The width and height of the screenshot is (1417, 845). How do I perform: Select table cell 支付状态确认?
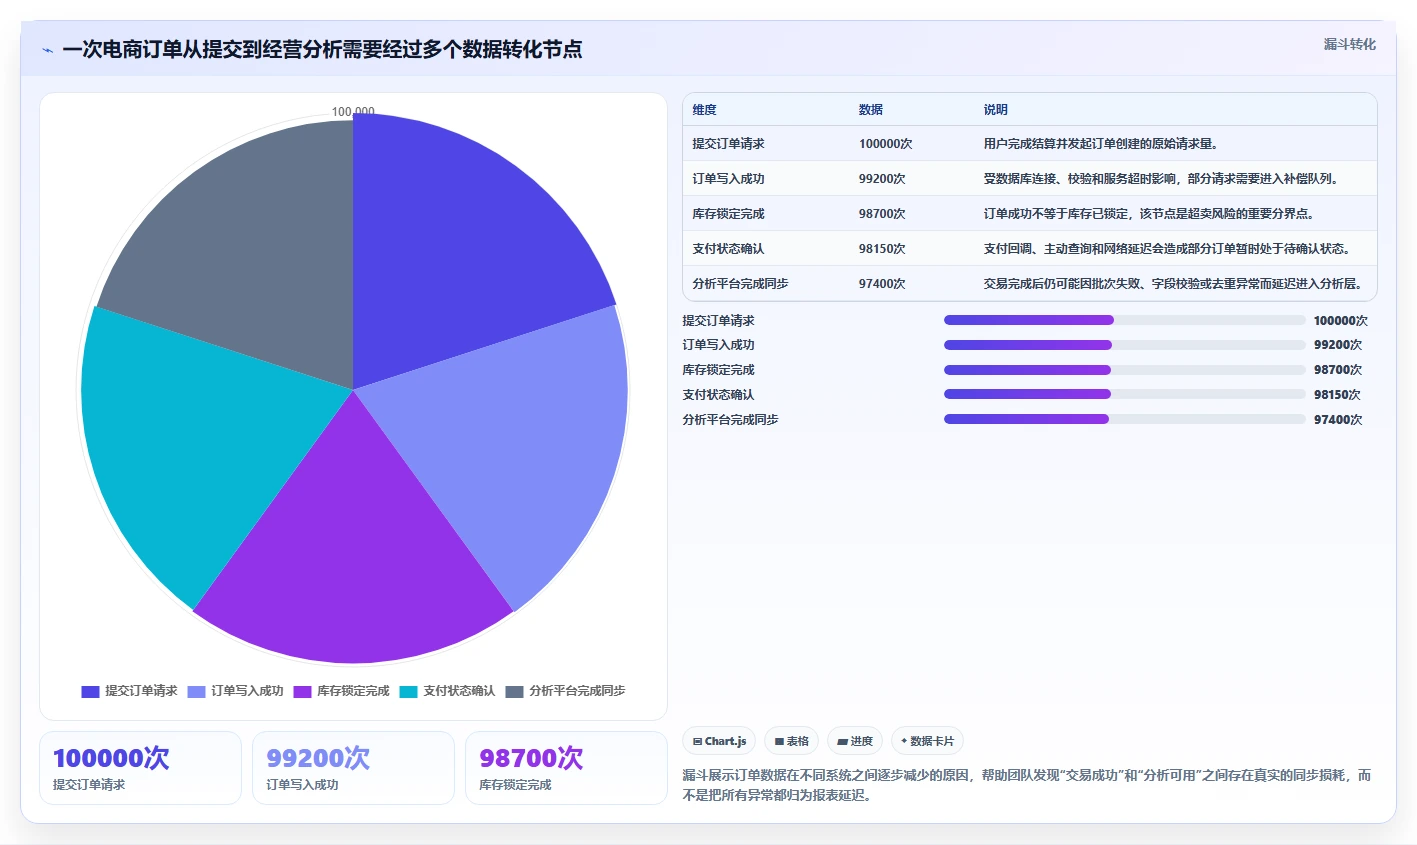[x=728, y=249]
